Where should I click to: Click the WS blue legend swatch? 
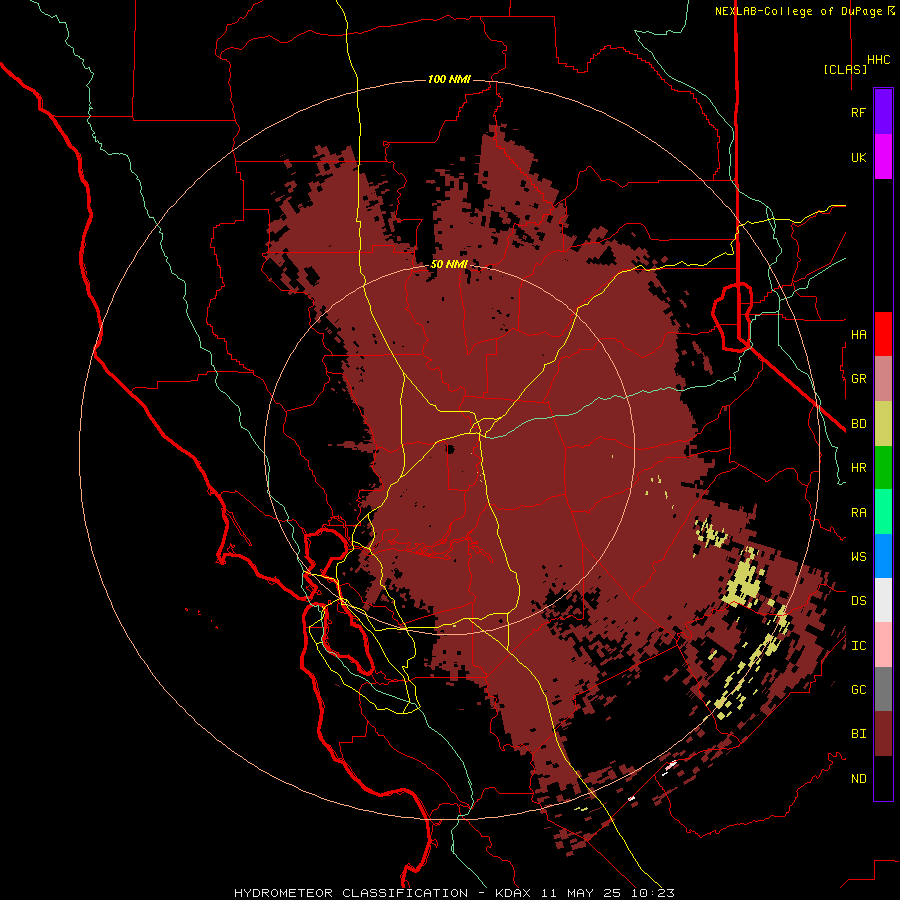point(883,556)
